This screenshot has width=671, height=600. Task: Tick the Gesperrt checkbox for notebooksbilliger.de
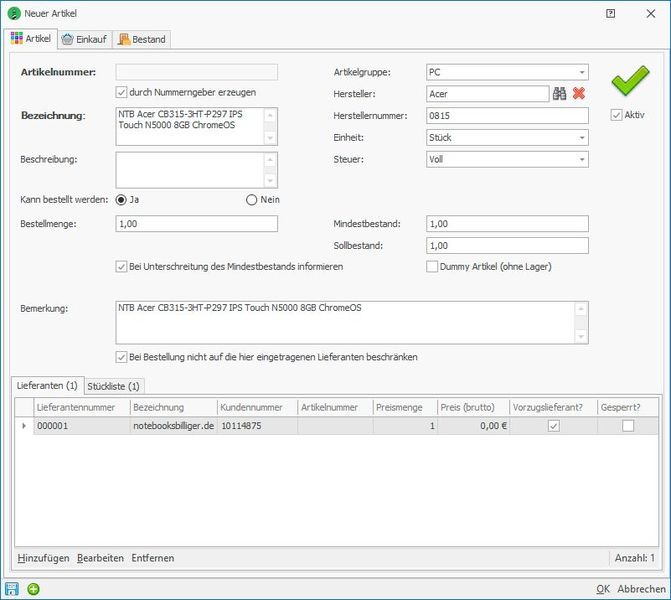click(x=627, y=426)
